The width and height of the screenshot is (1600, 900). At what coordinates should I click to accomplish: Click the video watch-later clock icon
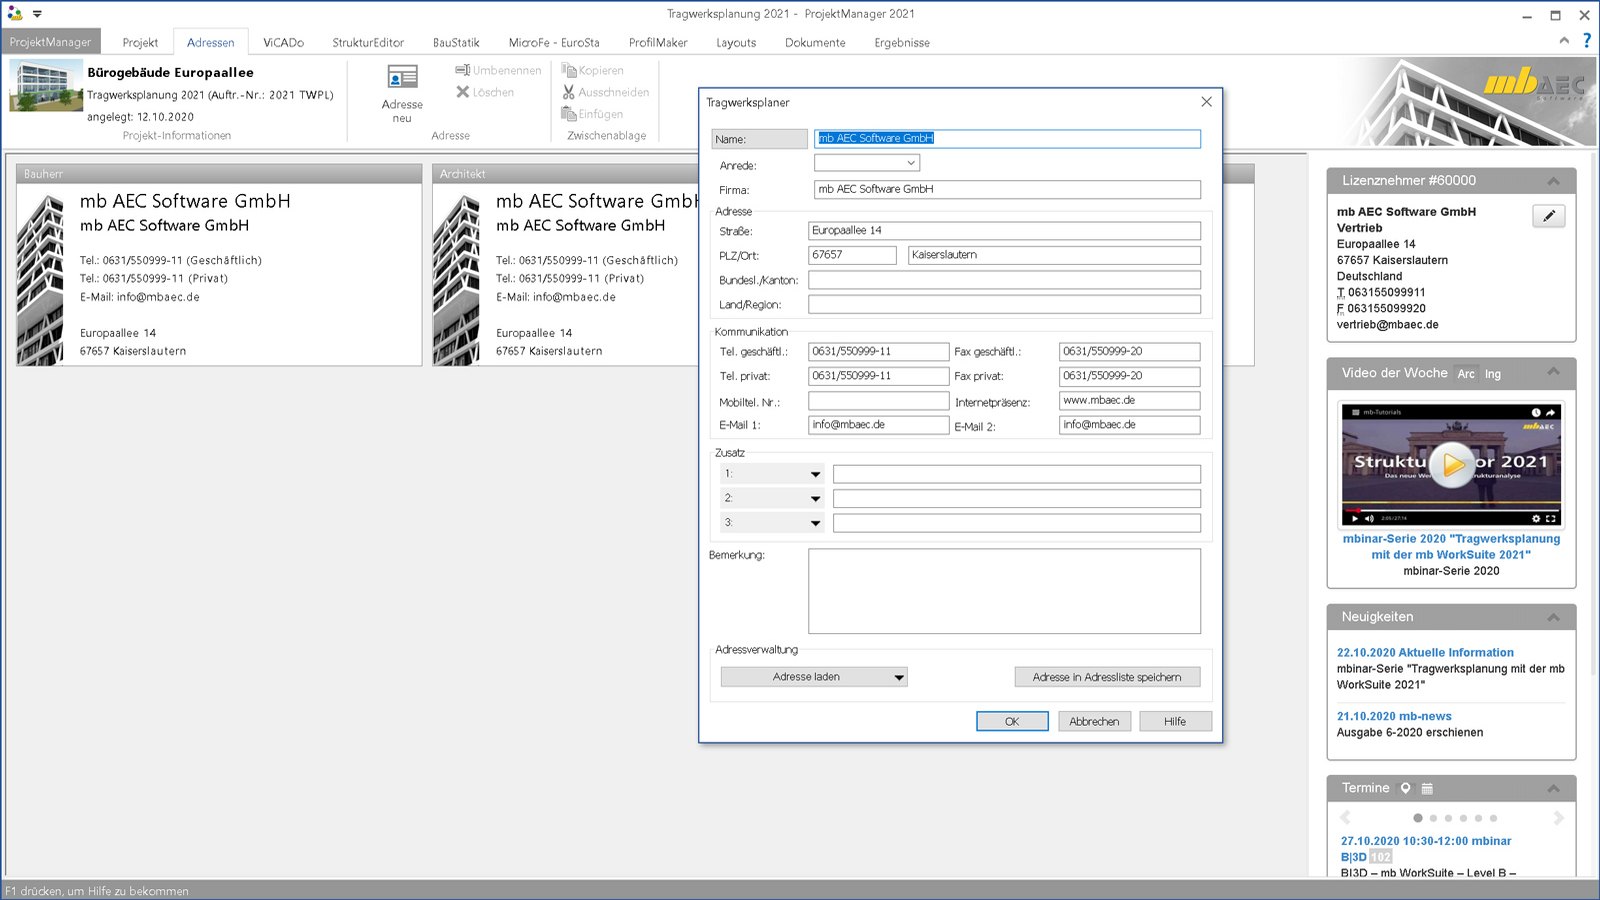tap(1536, 412)
